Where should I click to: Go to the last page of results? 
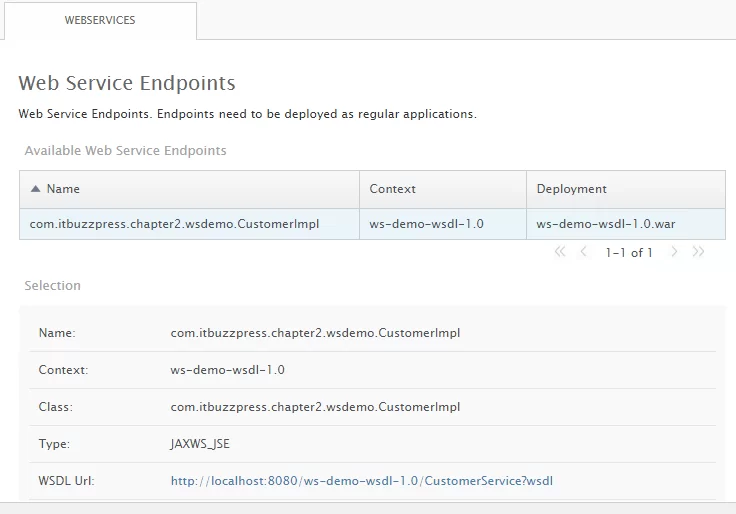tap(698, 252)
